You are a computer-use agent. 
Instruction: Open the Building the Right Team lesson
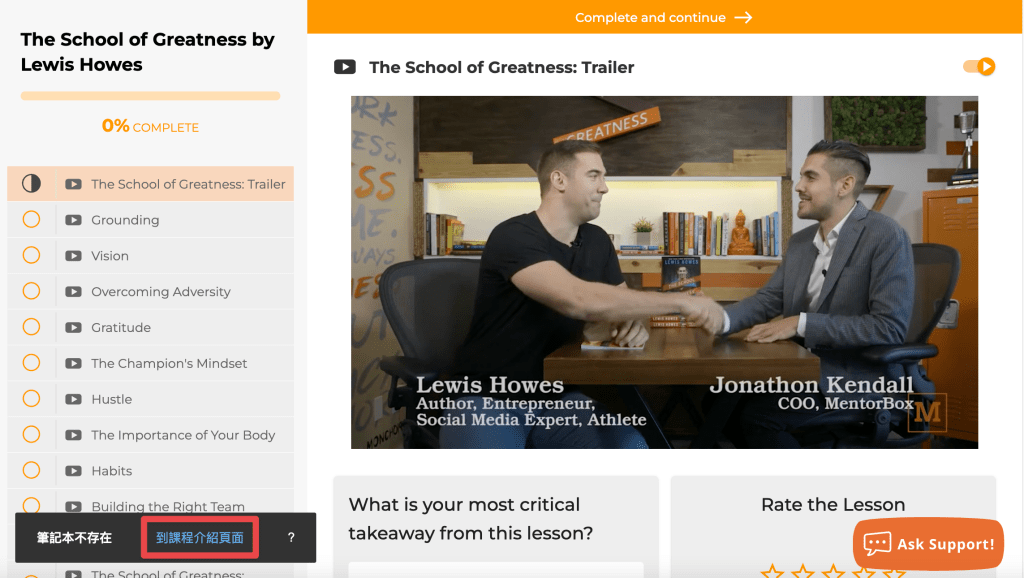pyautogui.click(x=168, y=506)
